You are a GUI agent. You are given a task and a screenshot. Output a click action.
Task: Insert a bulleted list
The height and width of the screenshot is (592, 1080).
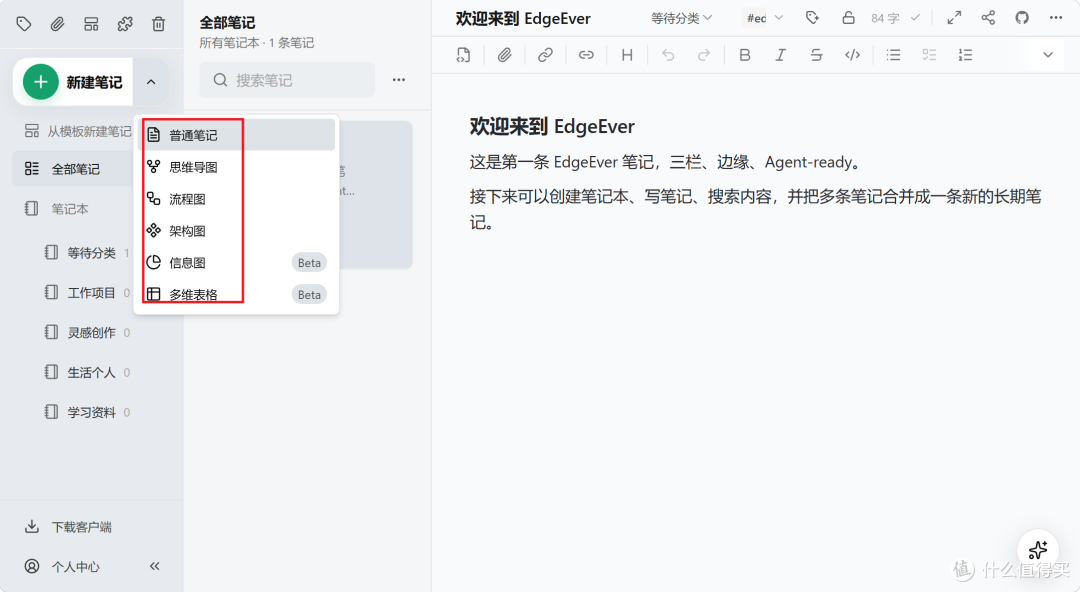coord(893,55)
